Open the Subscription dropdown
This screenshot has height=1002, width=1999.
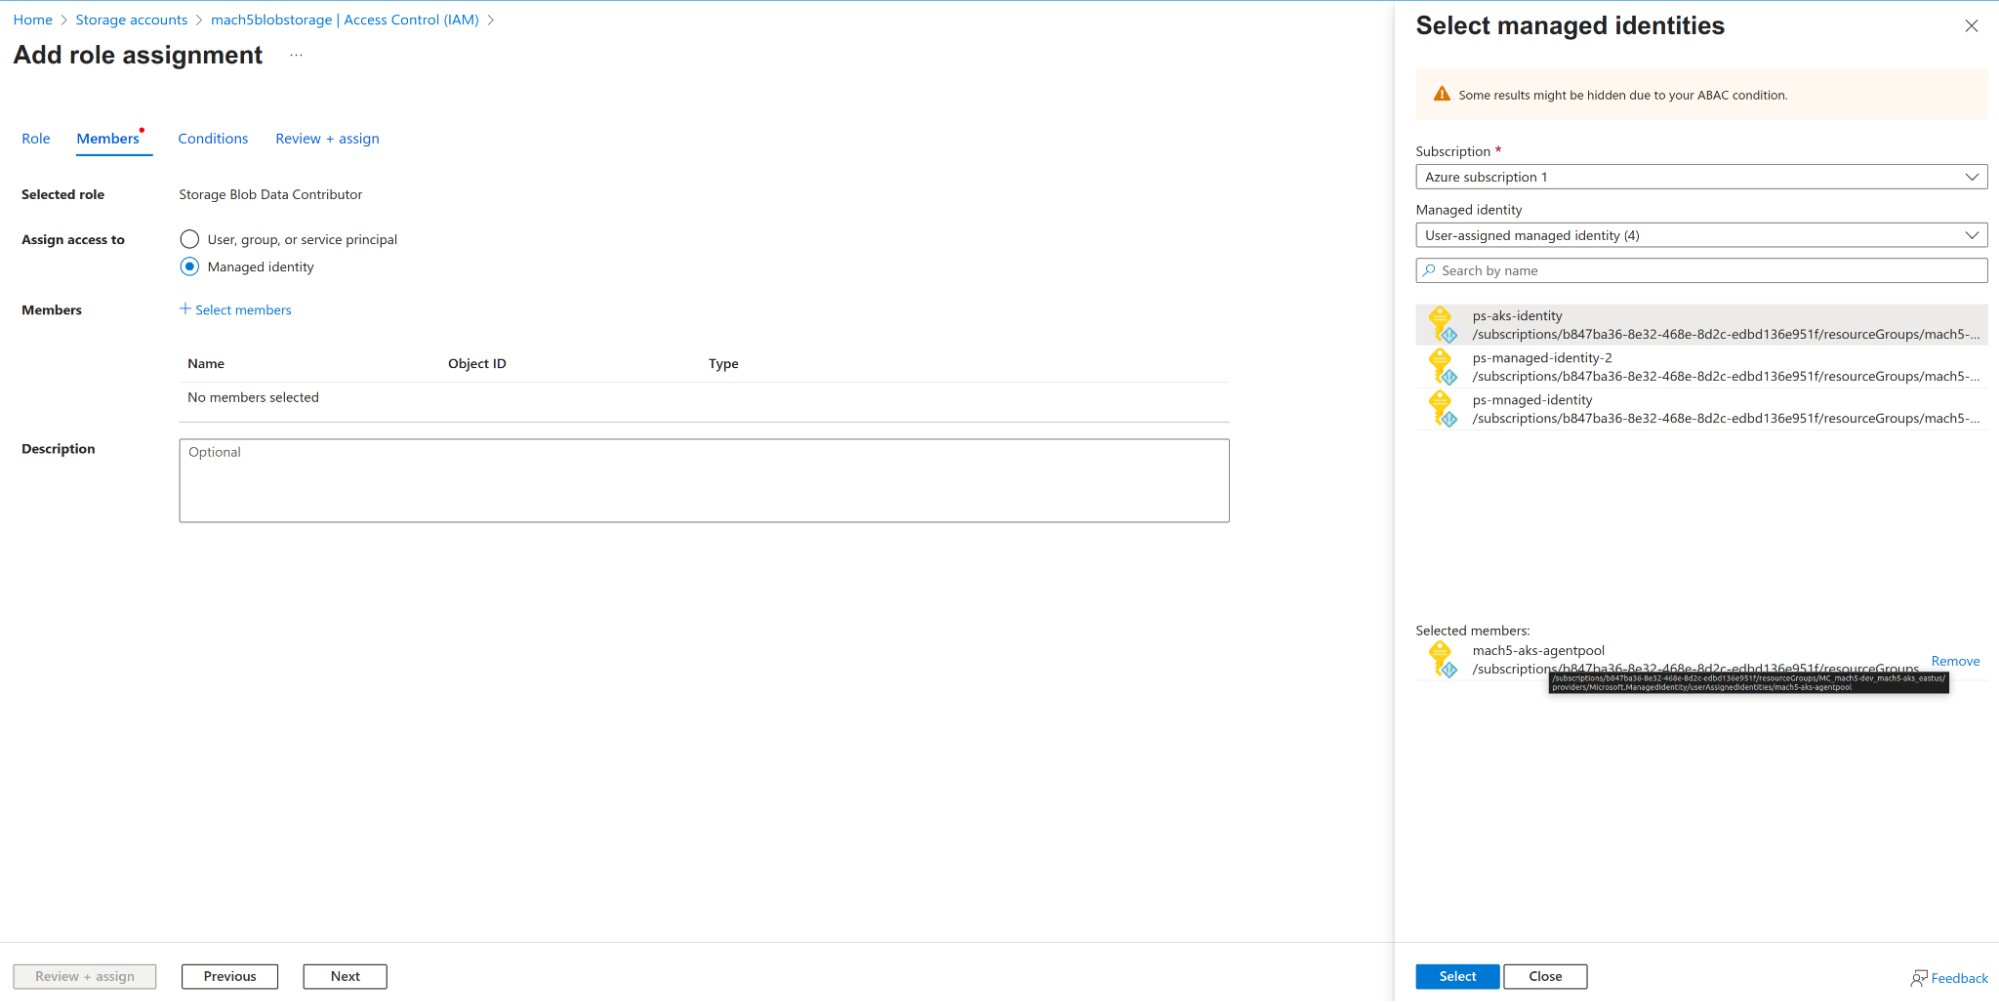[1700, 176]
